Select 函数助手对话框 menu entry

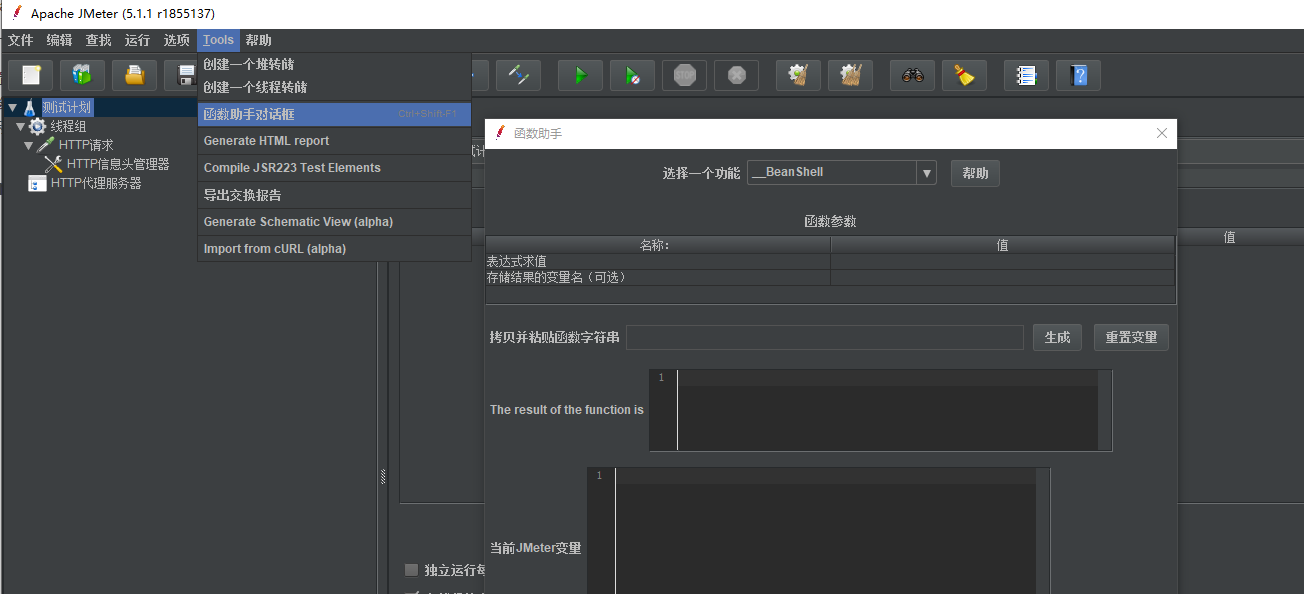pyautogui.click(x=334, y=114)
